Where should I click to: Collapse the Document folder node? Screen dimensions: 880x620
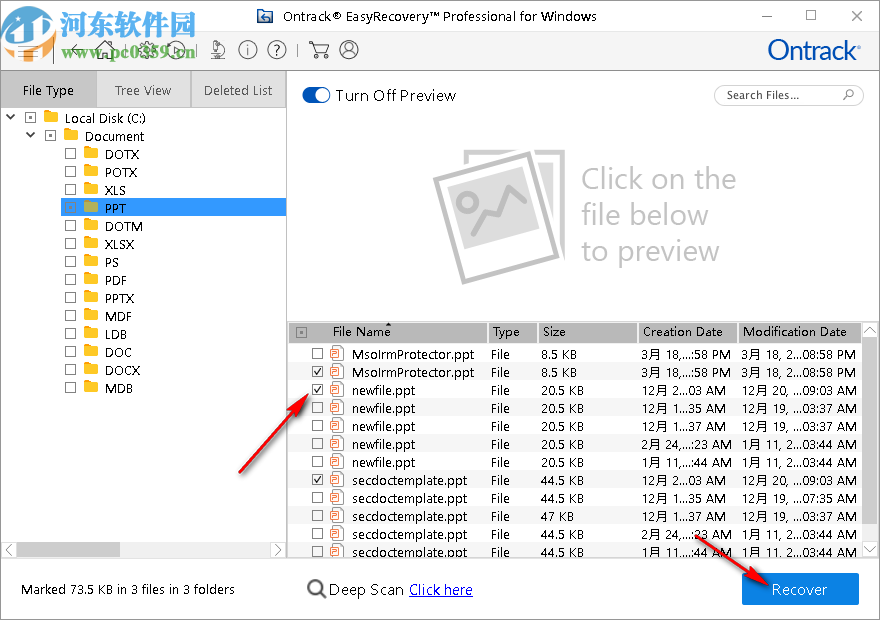30,134
